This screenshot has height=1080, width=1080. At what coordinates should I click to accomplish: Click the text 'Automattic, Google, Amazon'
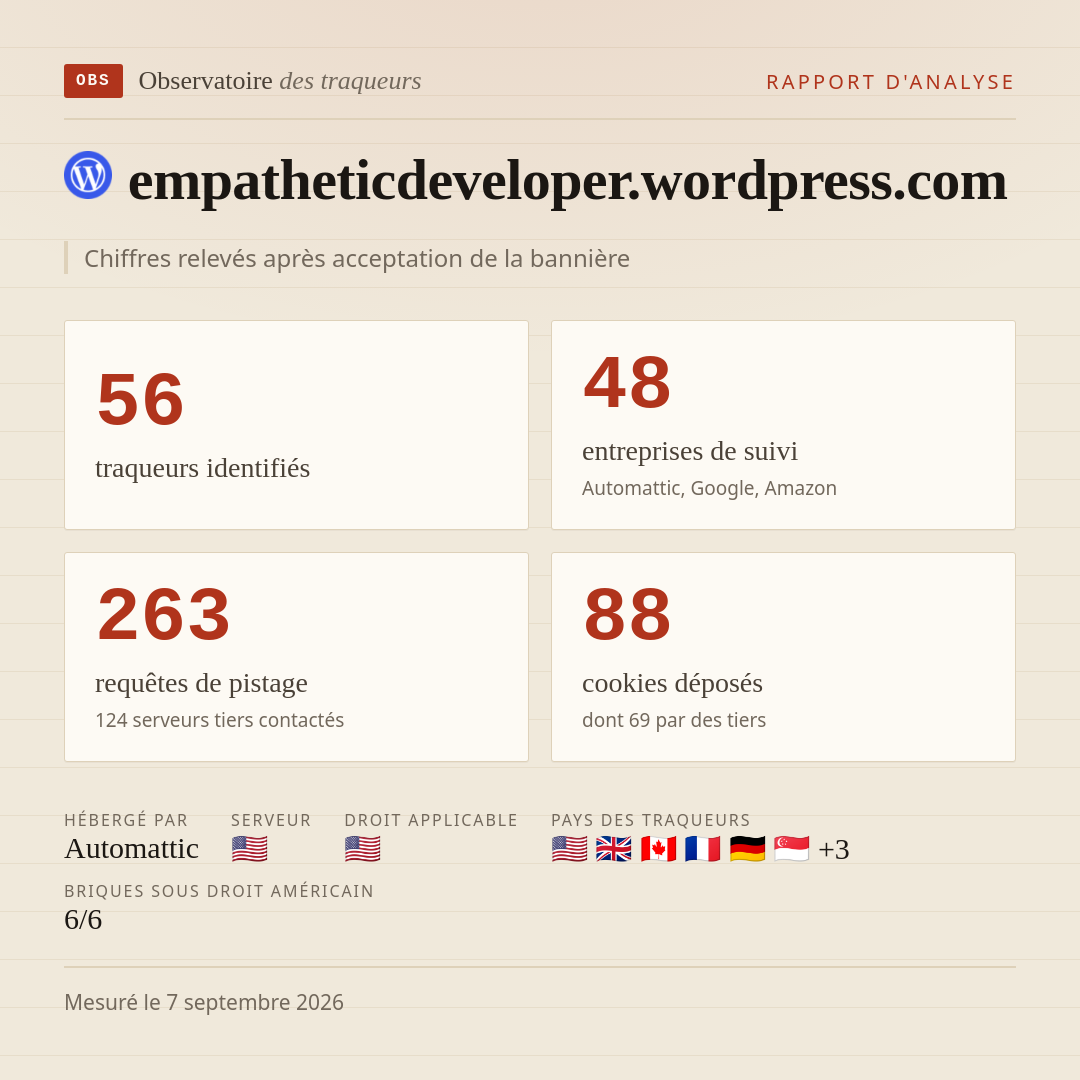click(x=709, y=488)
